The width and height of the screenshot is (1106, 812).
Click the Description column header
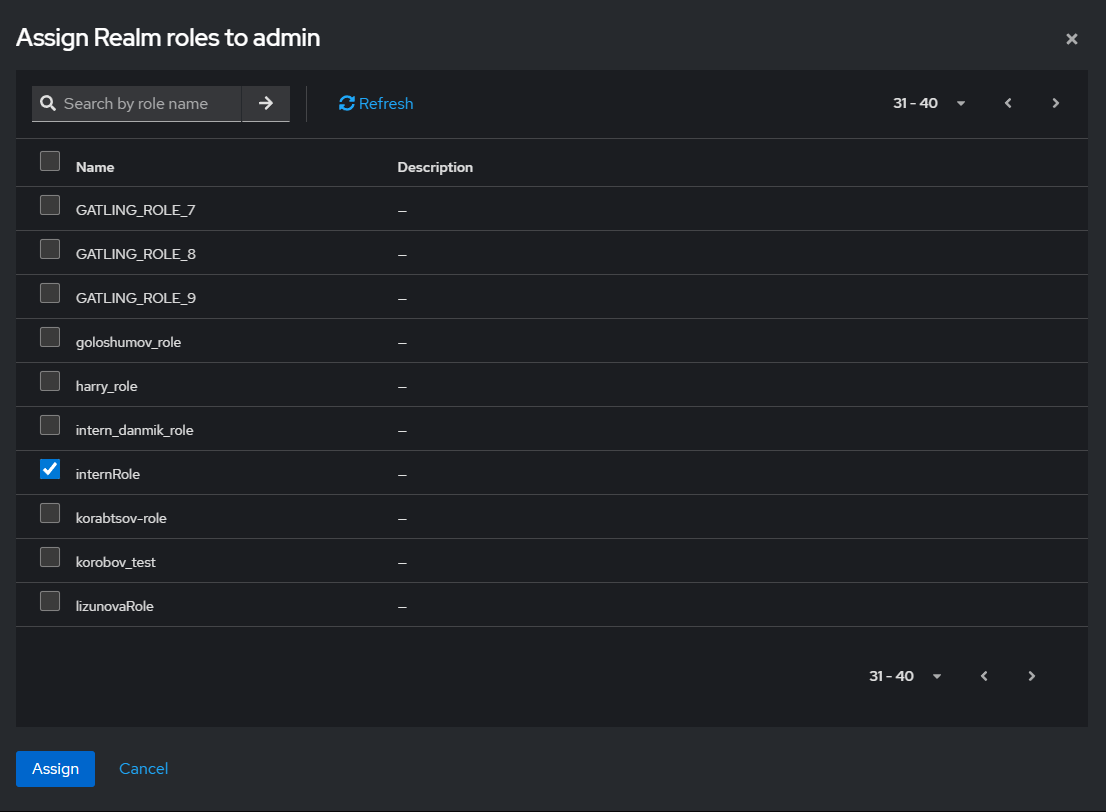point(435,167)
